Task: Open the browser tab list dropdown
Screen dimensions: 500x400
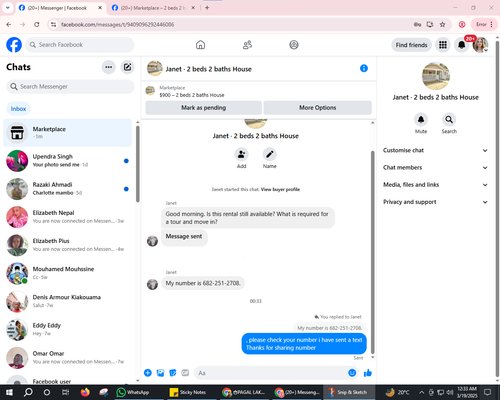Action: pyautogui.click(x=7, y=8)
